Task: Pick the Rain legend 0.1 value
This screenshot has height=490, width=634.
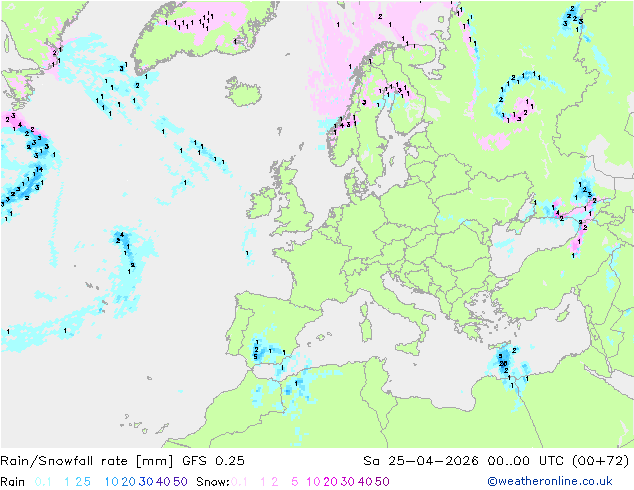Action: pos(43,482)
